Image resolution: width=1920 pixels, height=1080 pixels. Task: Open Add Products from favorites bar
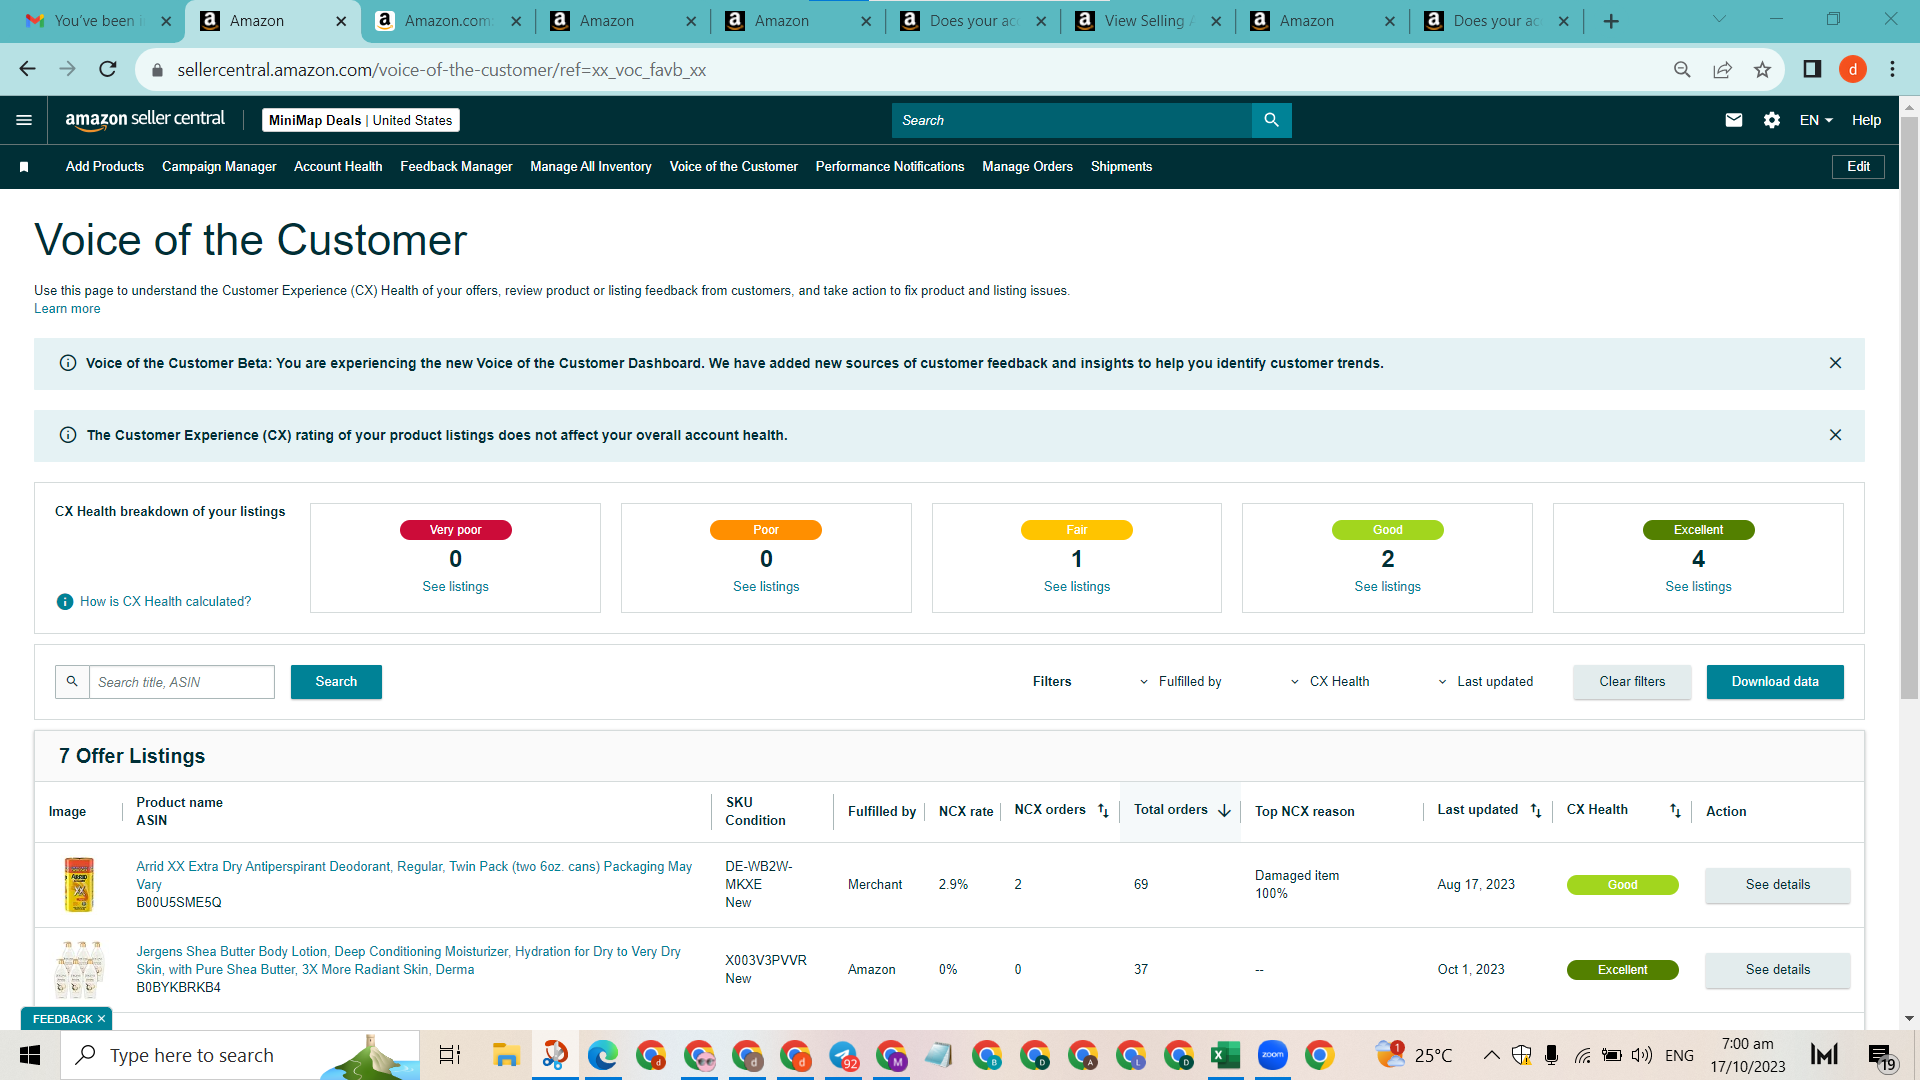[x=105, y=167]
